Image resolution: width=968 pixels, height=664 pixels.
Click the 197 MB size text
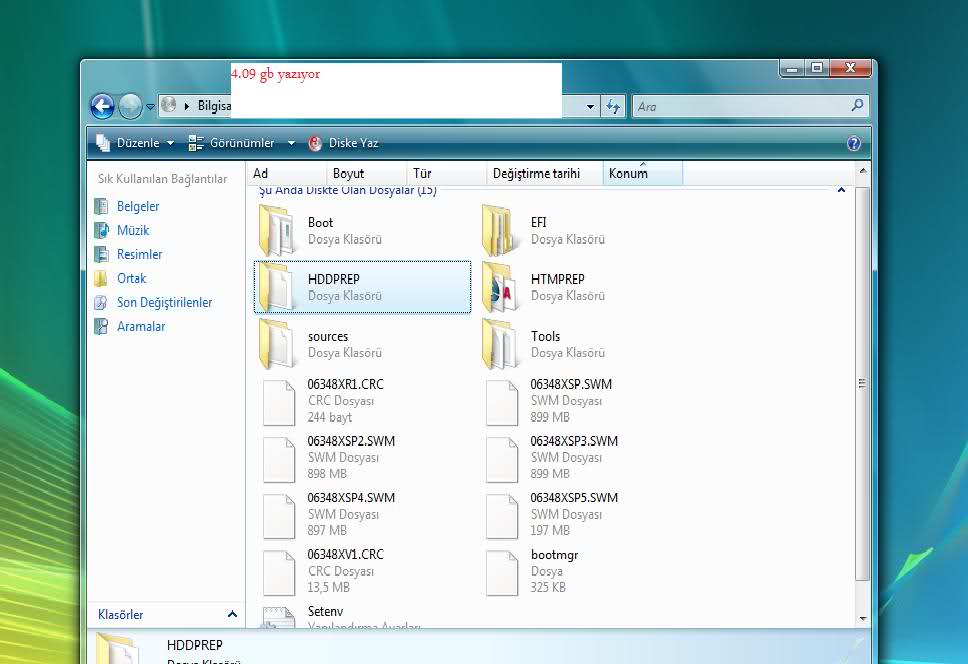click(x=550, y=531)
